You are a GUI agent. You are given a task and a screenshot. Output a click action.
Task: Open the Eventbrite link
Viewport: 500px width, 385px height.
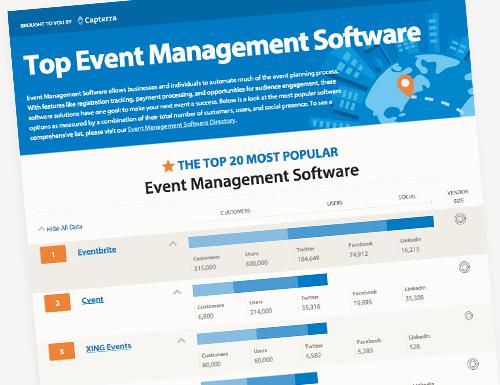click(97, 251)
